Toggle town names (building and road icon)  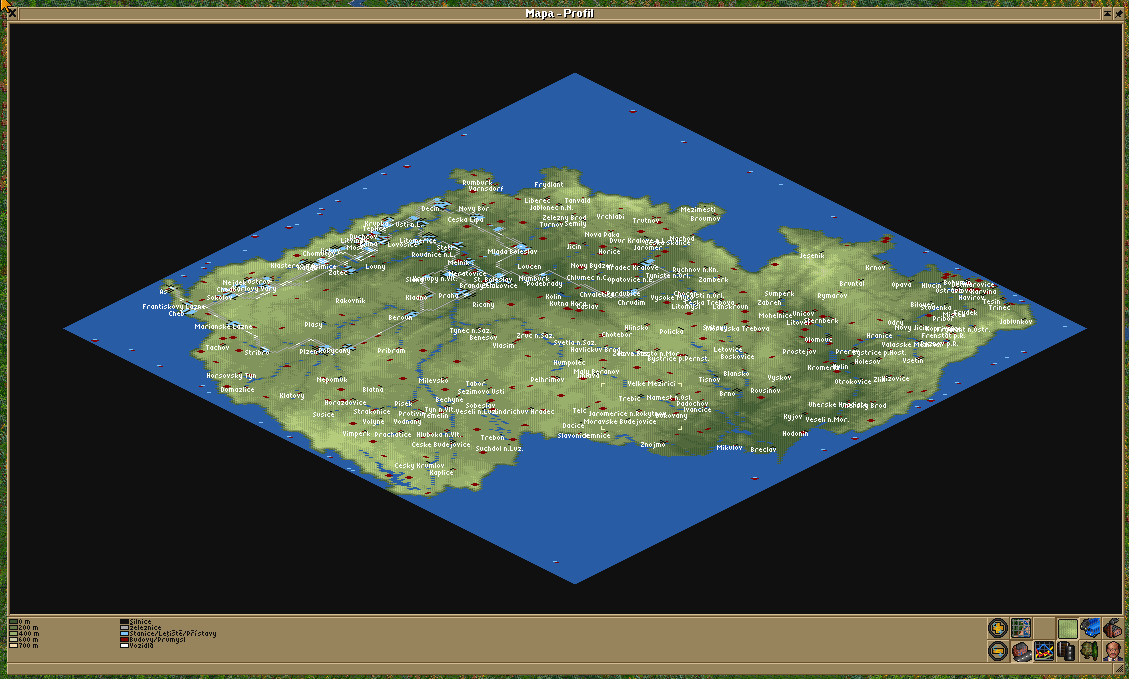pos(1021,651)
